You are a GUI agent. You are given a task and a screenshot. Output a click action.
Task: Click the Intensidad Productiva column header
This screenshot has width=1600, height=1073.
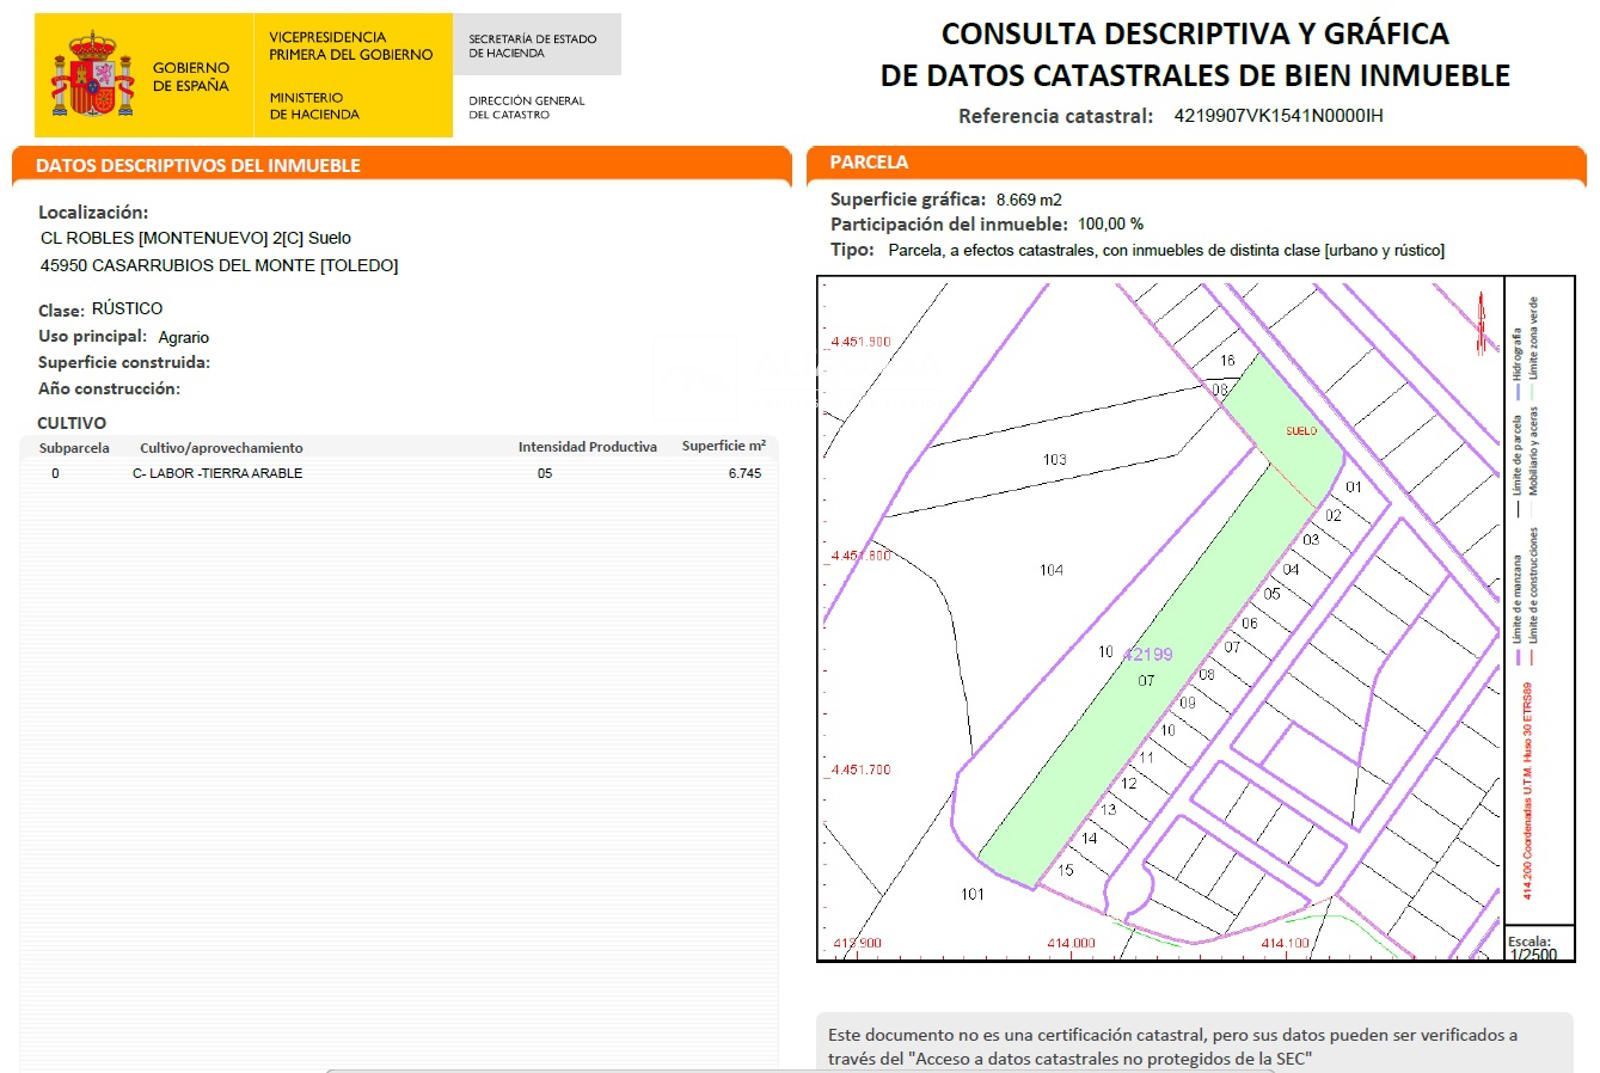click(587, 447)
